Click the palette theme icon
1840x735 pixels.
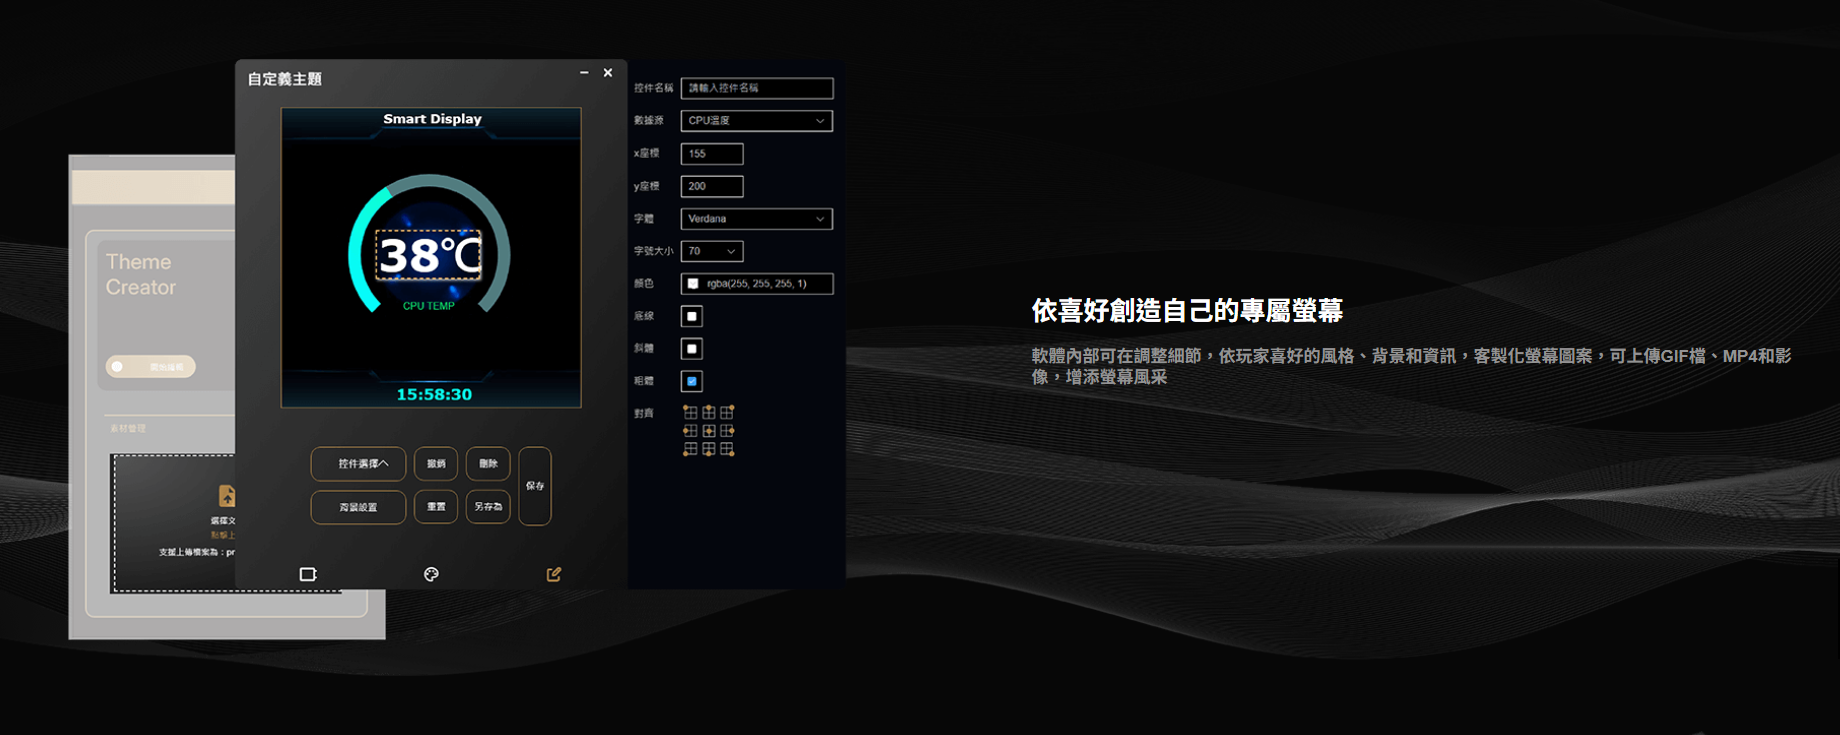(x=431, y=574)
